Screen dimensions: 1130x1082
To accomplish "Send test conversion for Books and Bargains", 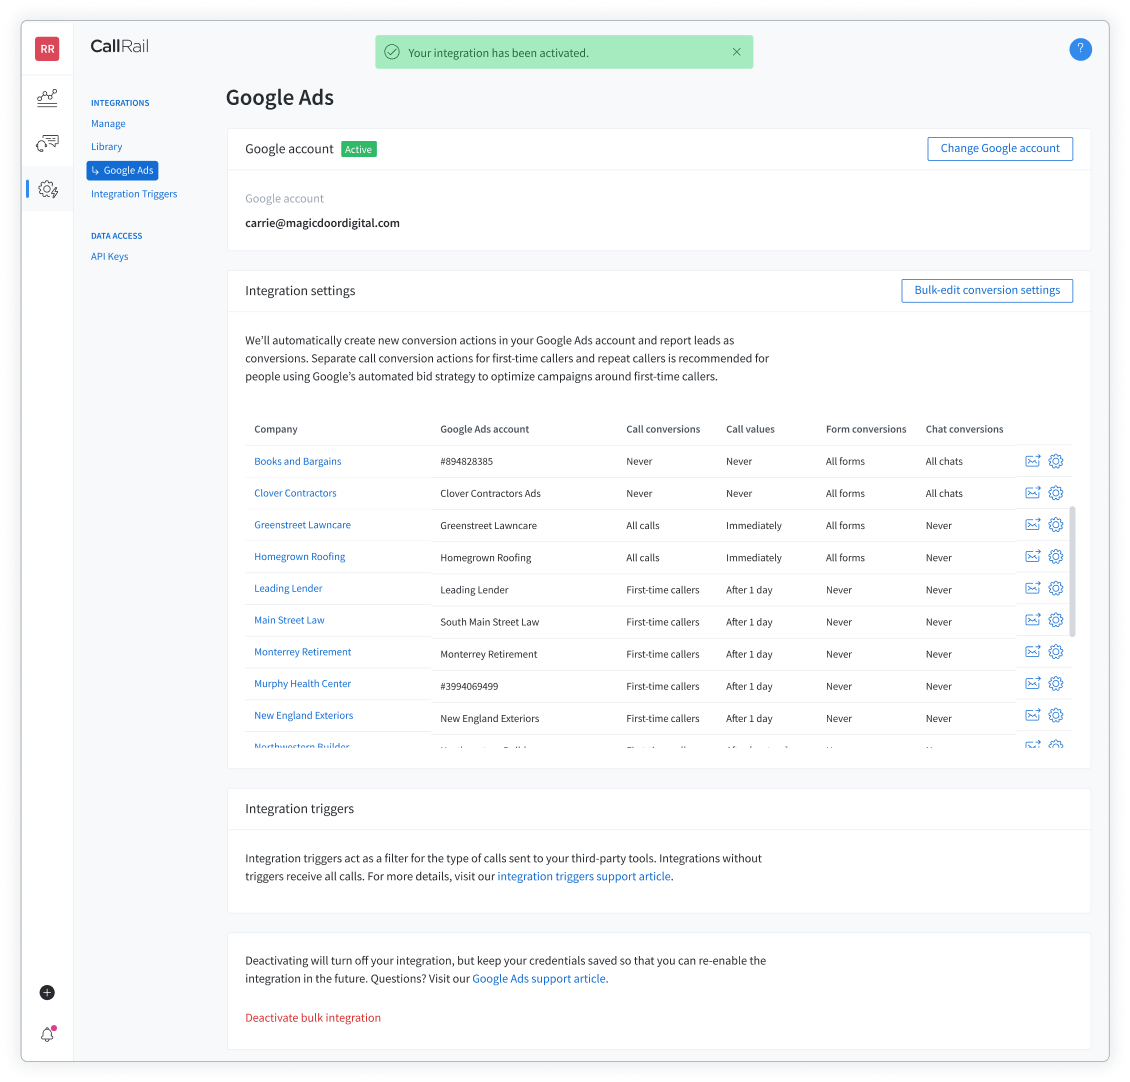I will (x=1033, y=461).
